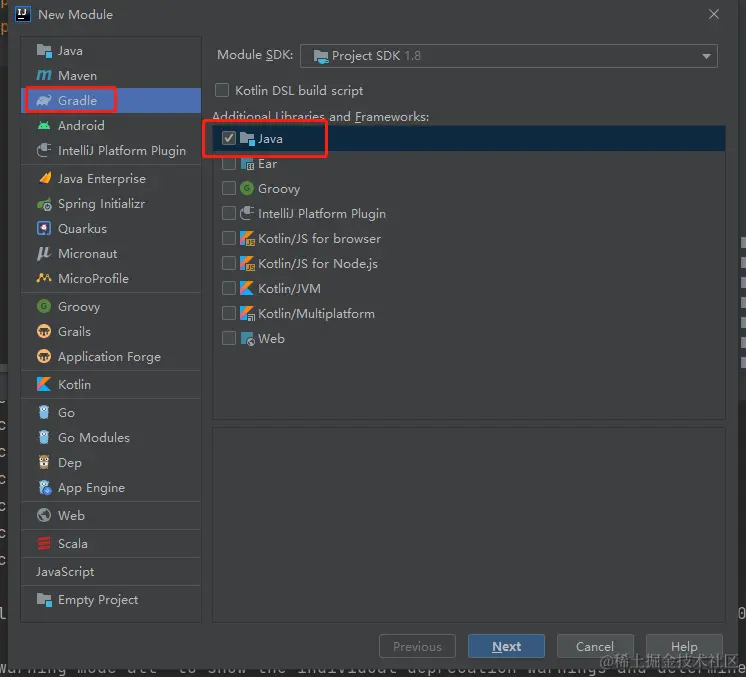Enable Kotlin DSL build script checkbox

pyautogui.click(x=222, y=90)
